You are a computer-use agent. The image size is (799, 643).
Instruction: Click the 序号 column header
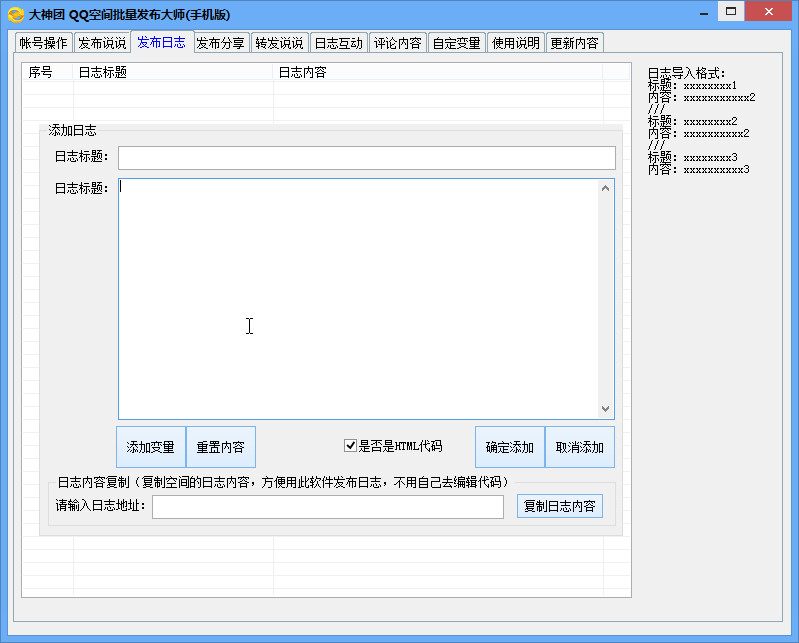pyautogui.click(x=48, y=72)
